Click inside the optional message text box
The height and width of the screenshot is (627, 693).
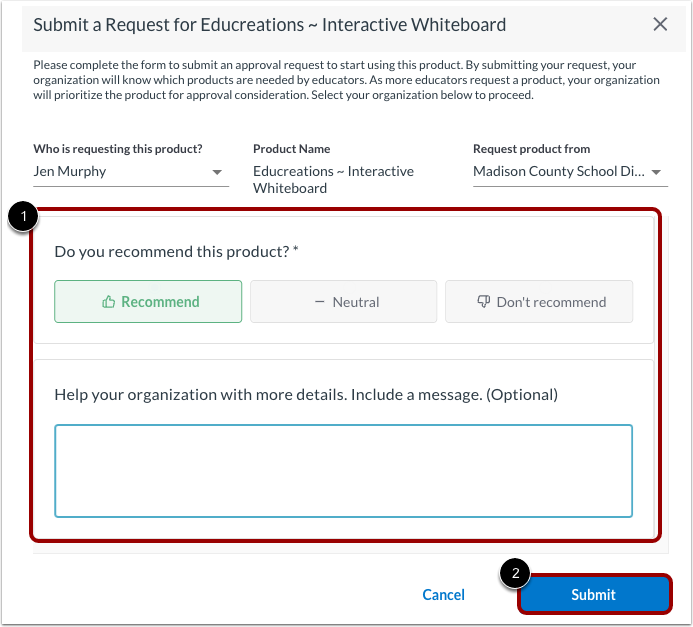[343, 471]
